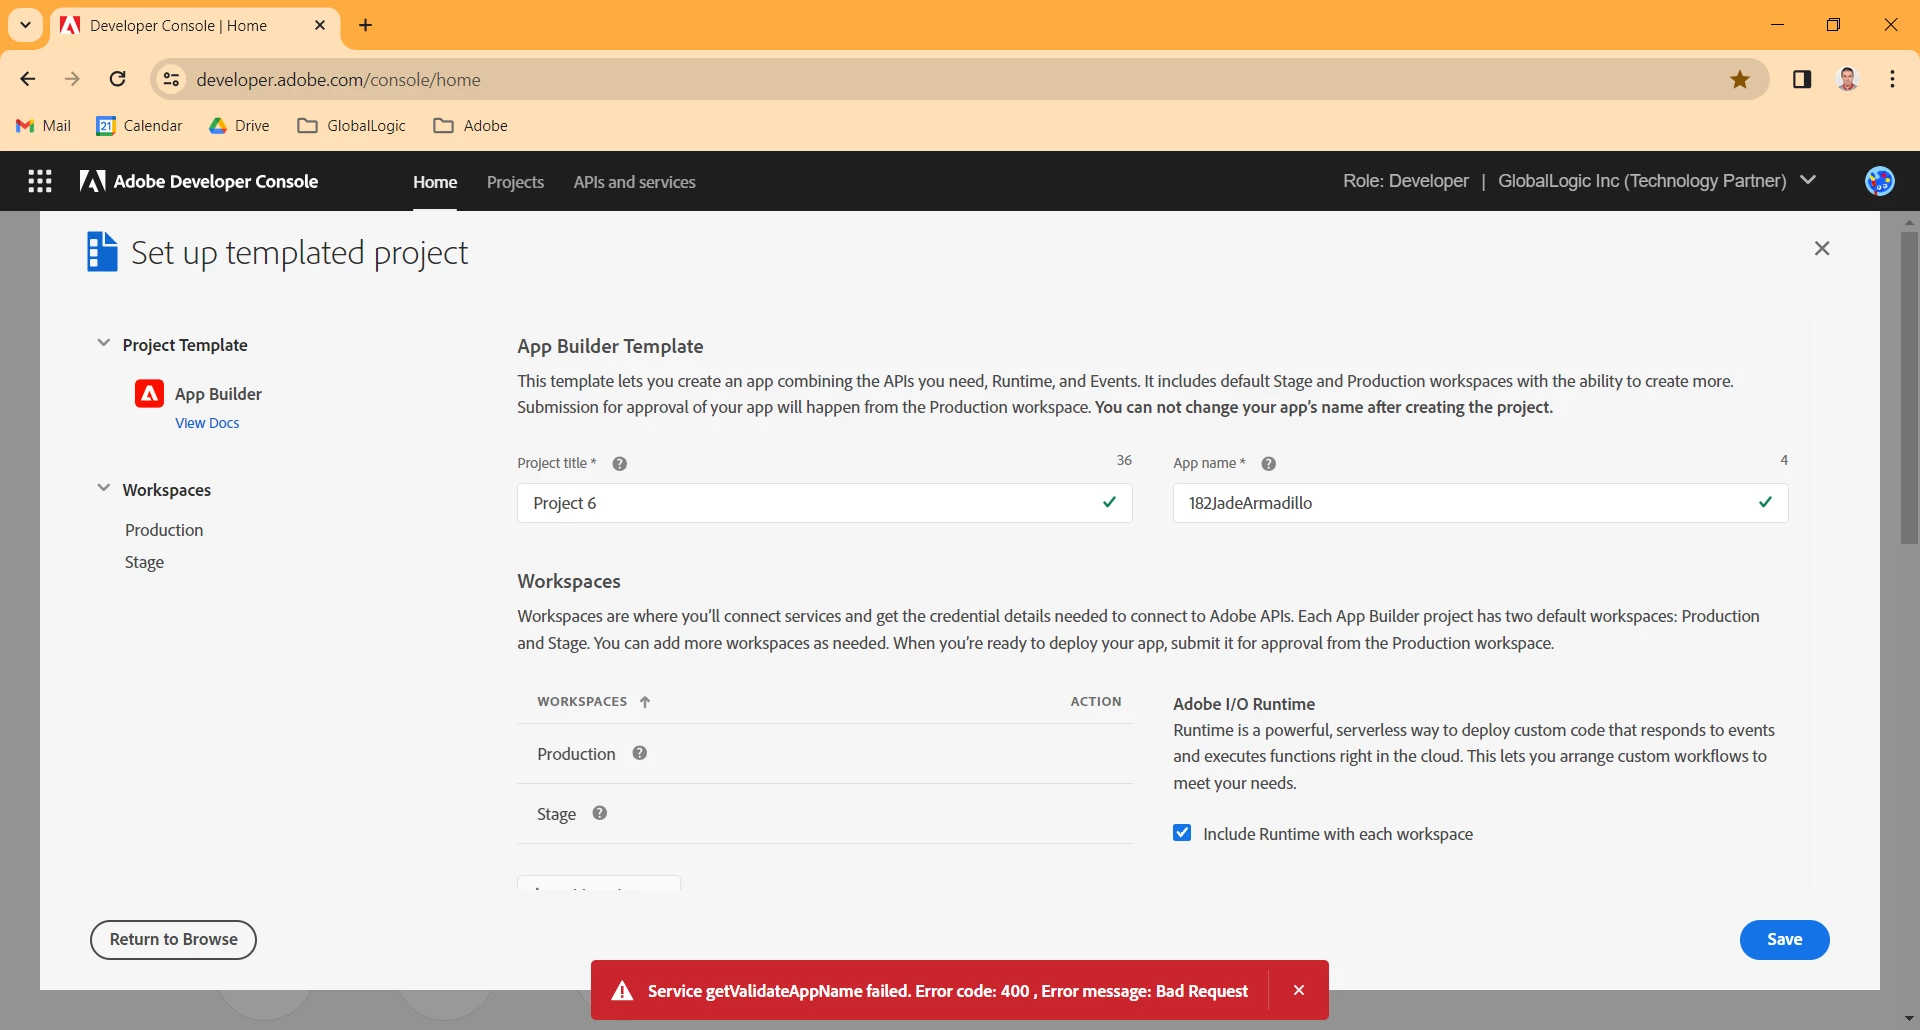Reload the page
Screen dimensions: 1920x1030
(118, 79)
